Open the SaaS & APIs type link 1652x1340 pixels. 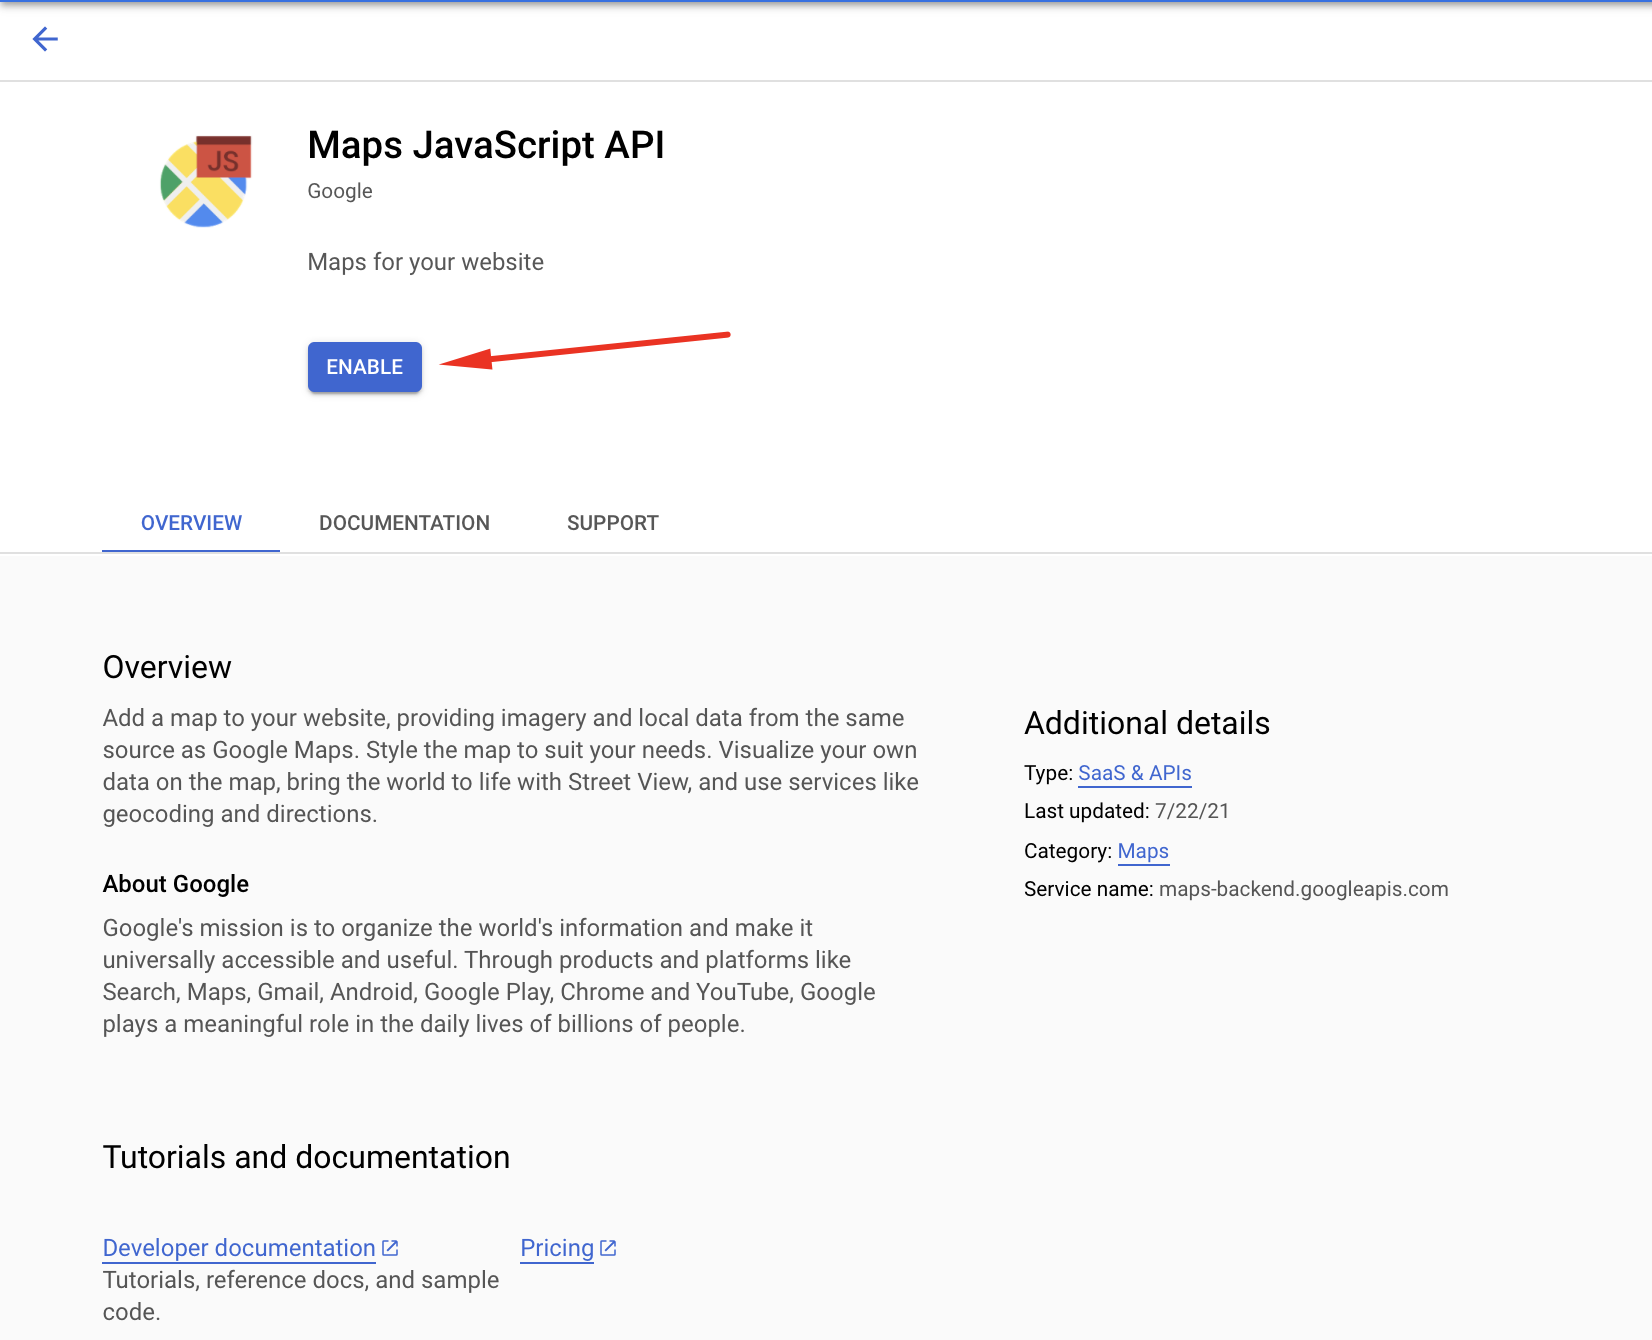(1134, 773)
